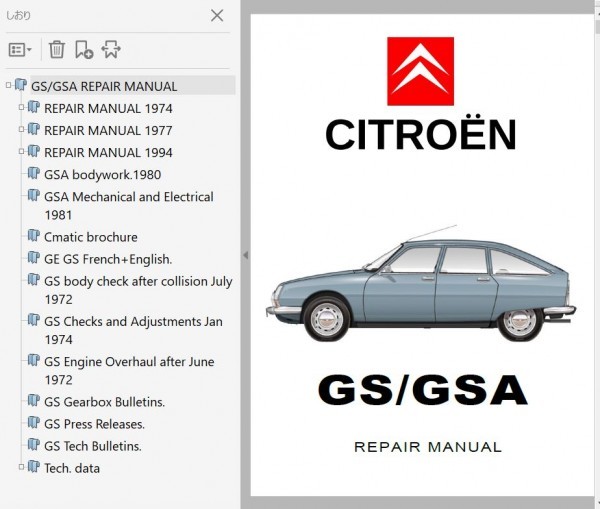Open REPAIR MANUAL 1974 bookmark

108,109
